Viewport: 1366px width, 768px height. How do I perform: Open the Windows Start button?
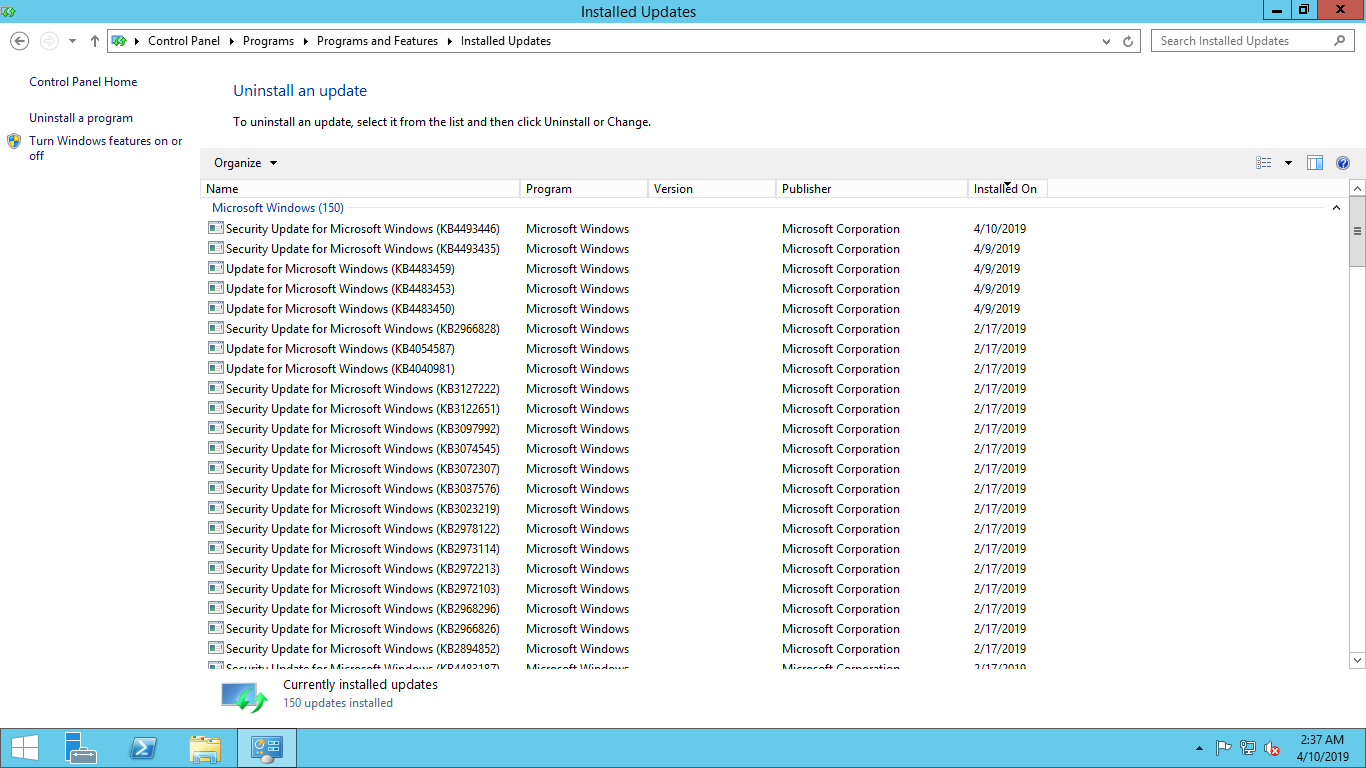24,748
